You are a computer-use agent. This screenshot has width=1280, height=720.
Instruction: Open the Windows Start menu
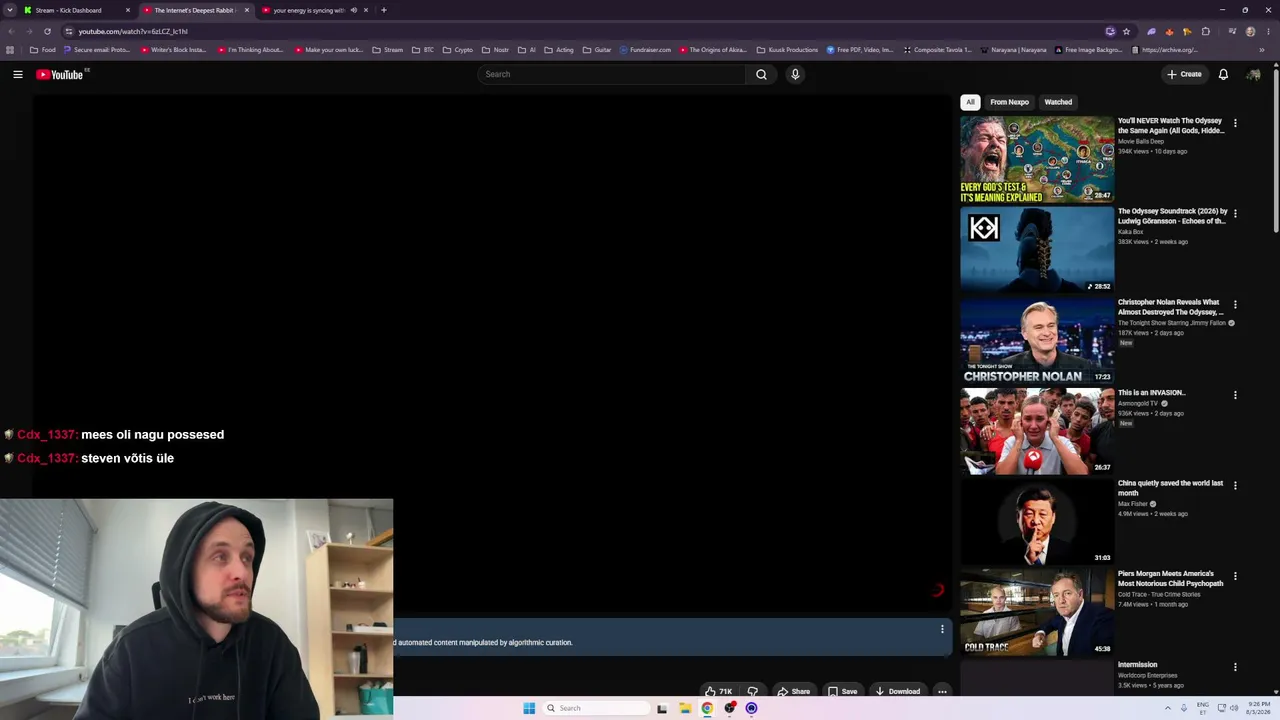529,708
